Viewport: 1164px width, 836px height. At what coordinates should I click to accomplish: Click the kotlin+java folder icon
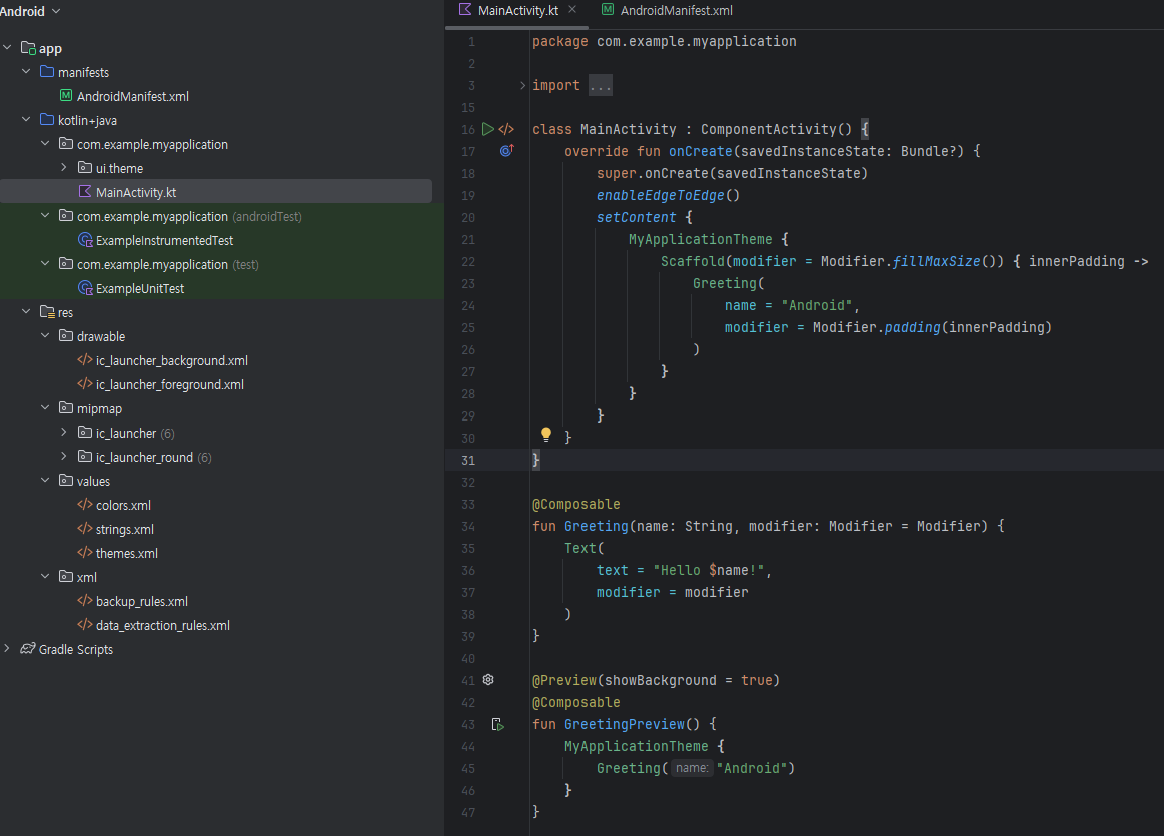tap(47, 120)
